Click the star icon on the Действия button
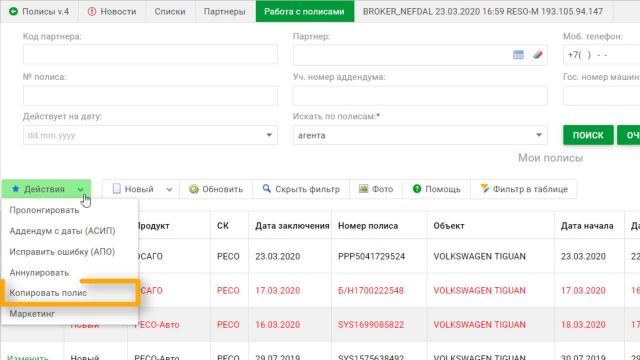Viewport: 640px width, 360px height. pos(16,189)
